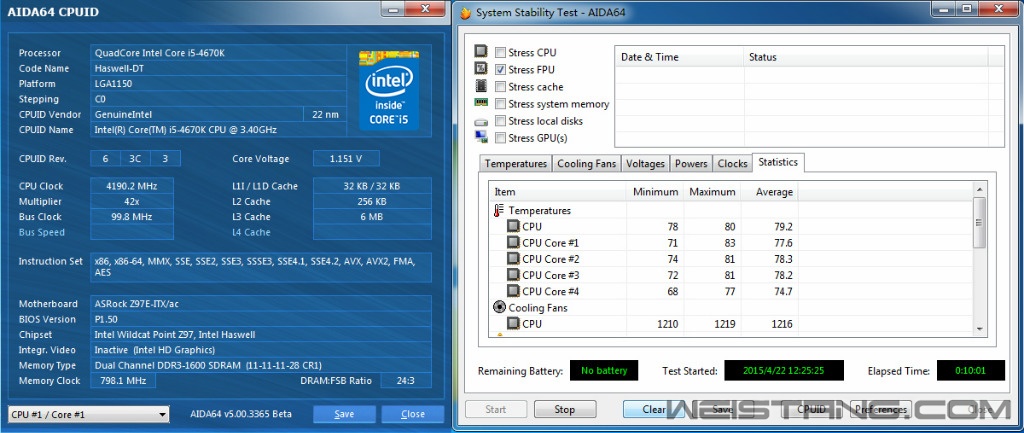
Task: Click the fan icon next to Cooling Fans
Action: pos(499,308)
